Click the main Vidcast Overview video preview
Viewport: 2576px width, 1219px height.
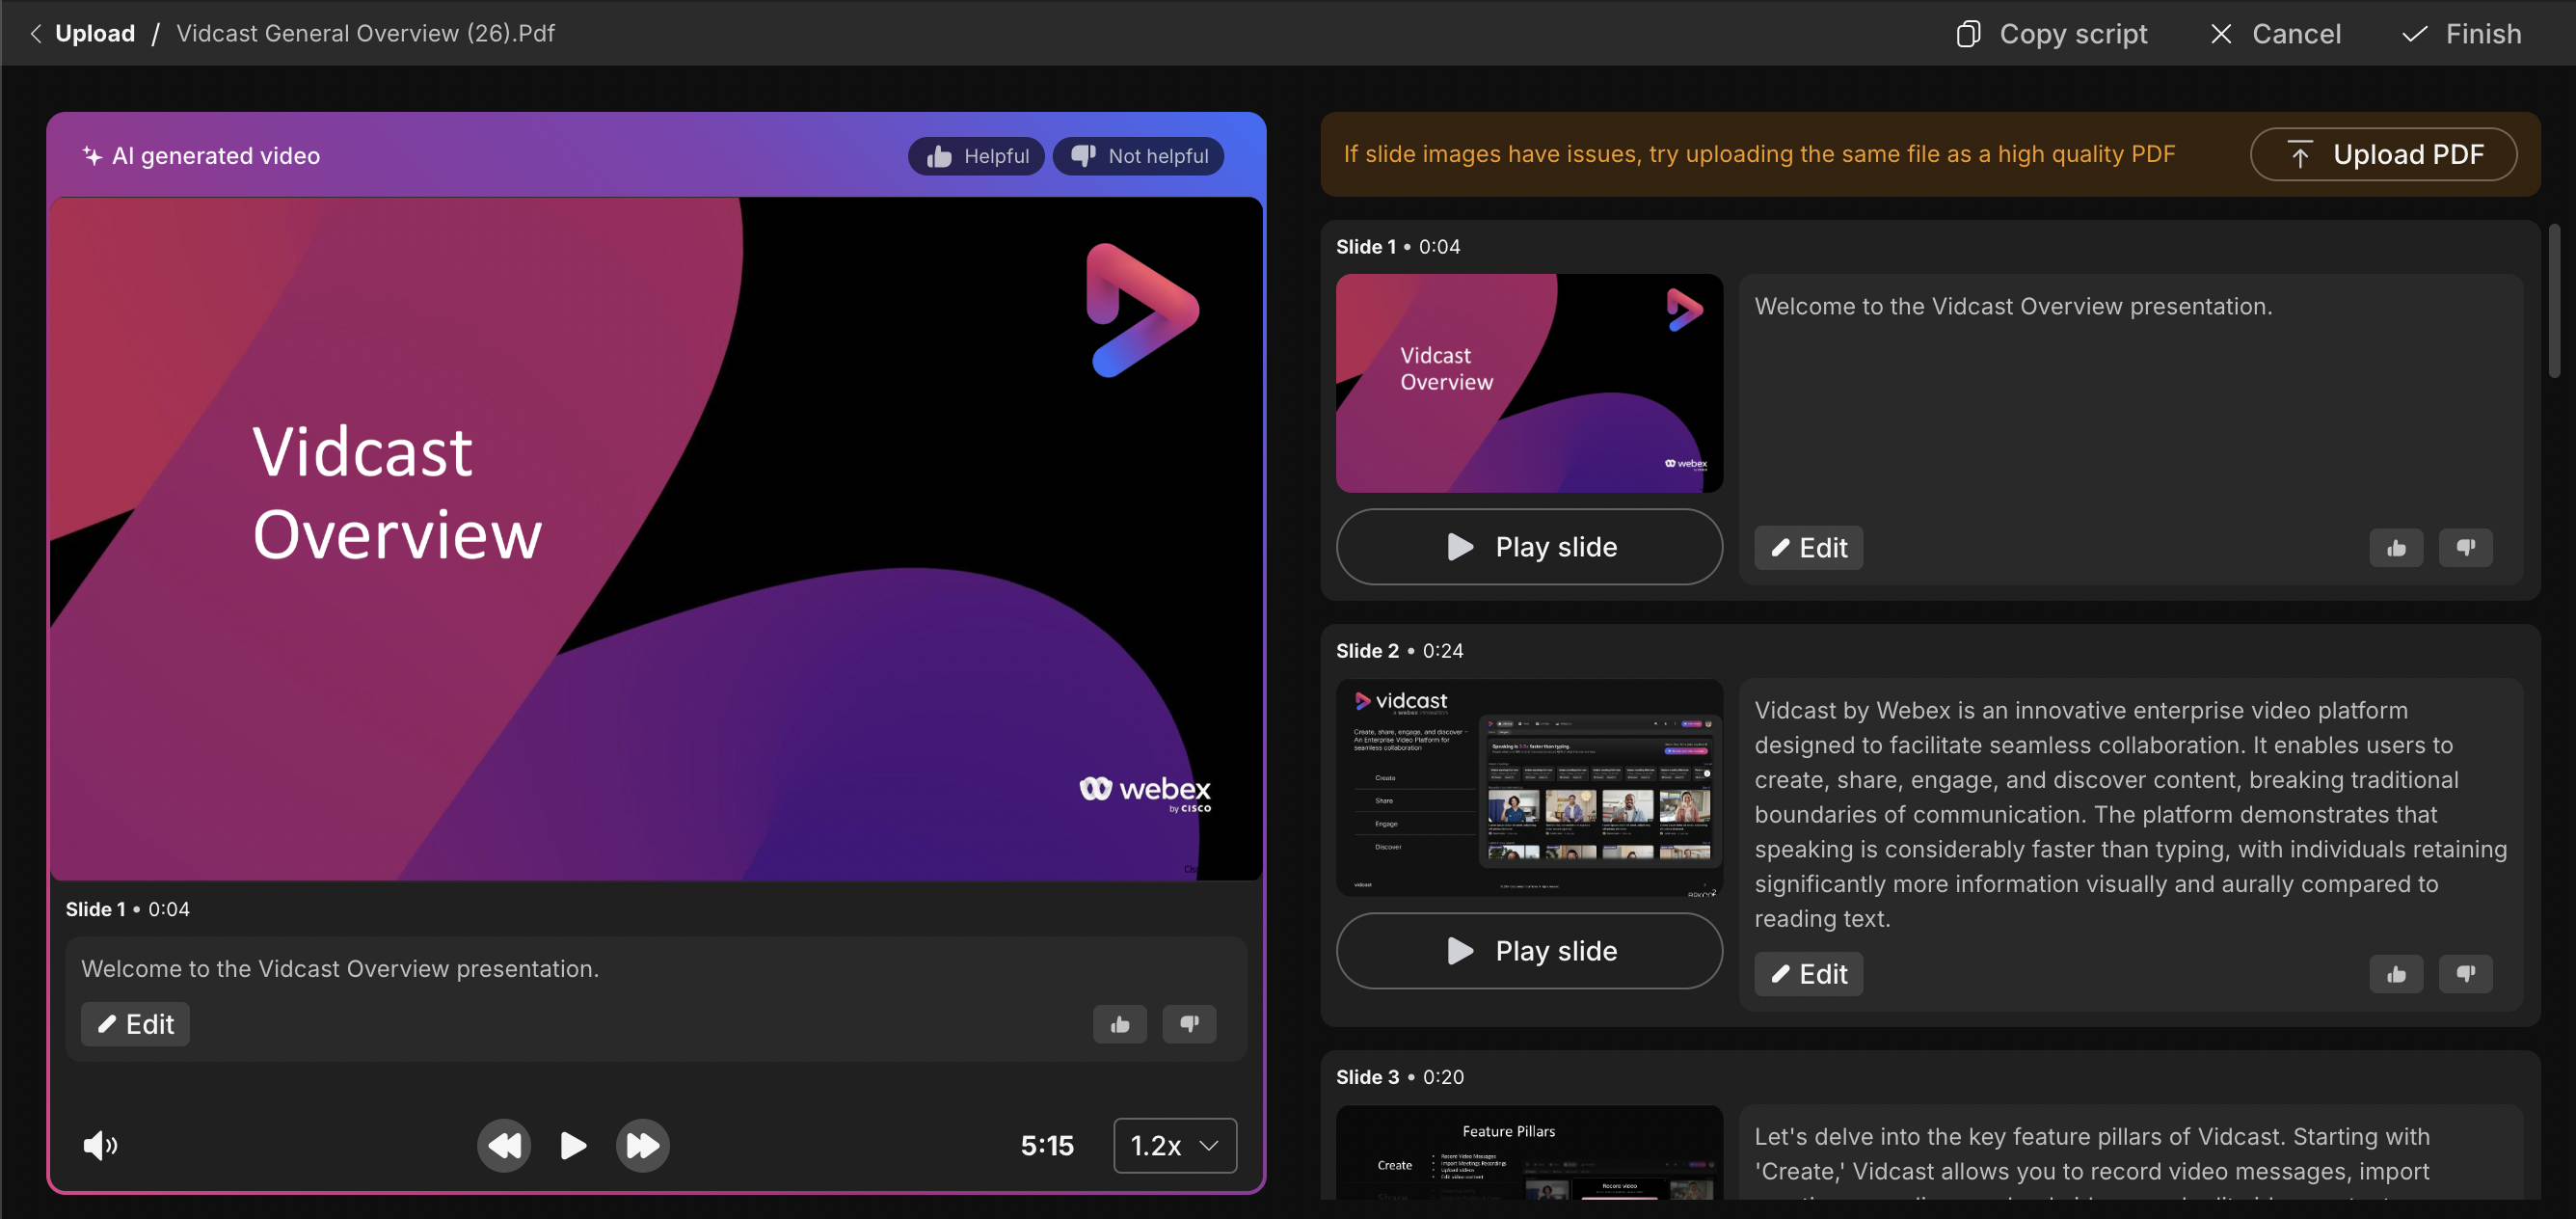[x=656, y=538]
